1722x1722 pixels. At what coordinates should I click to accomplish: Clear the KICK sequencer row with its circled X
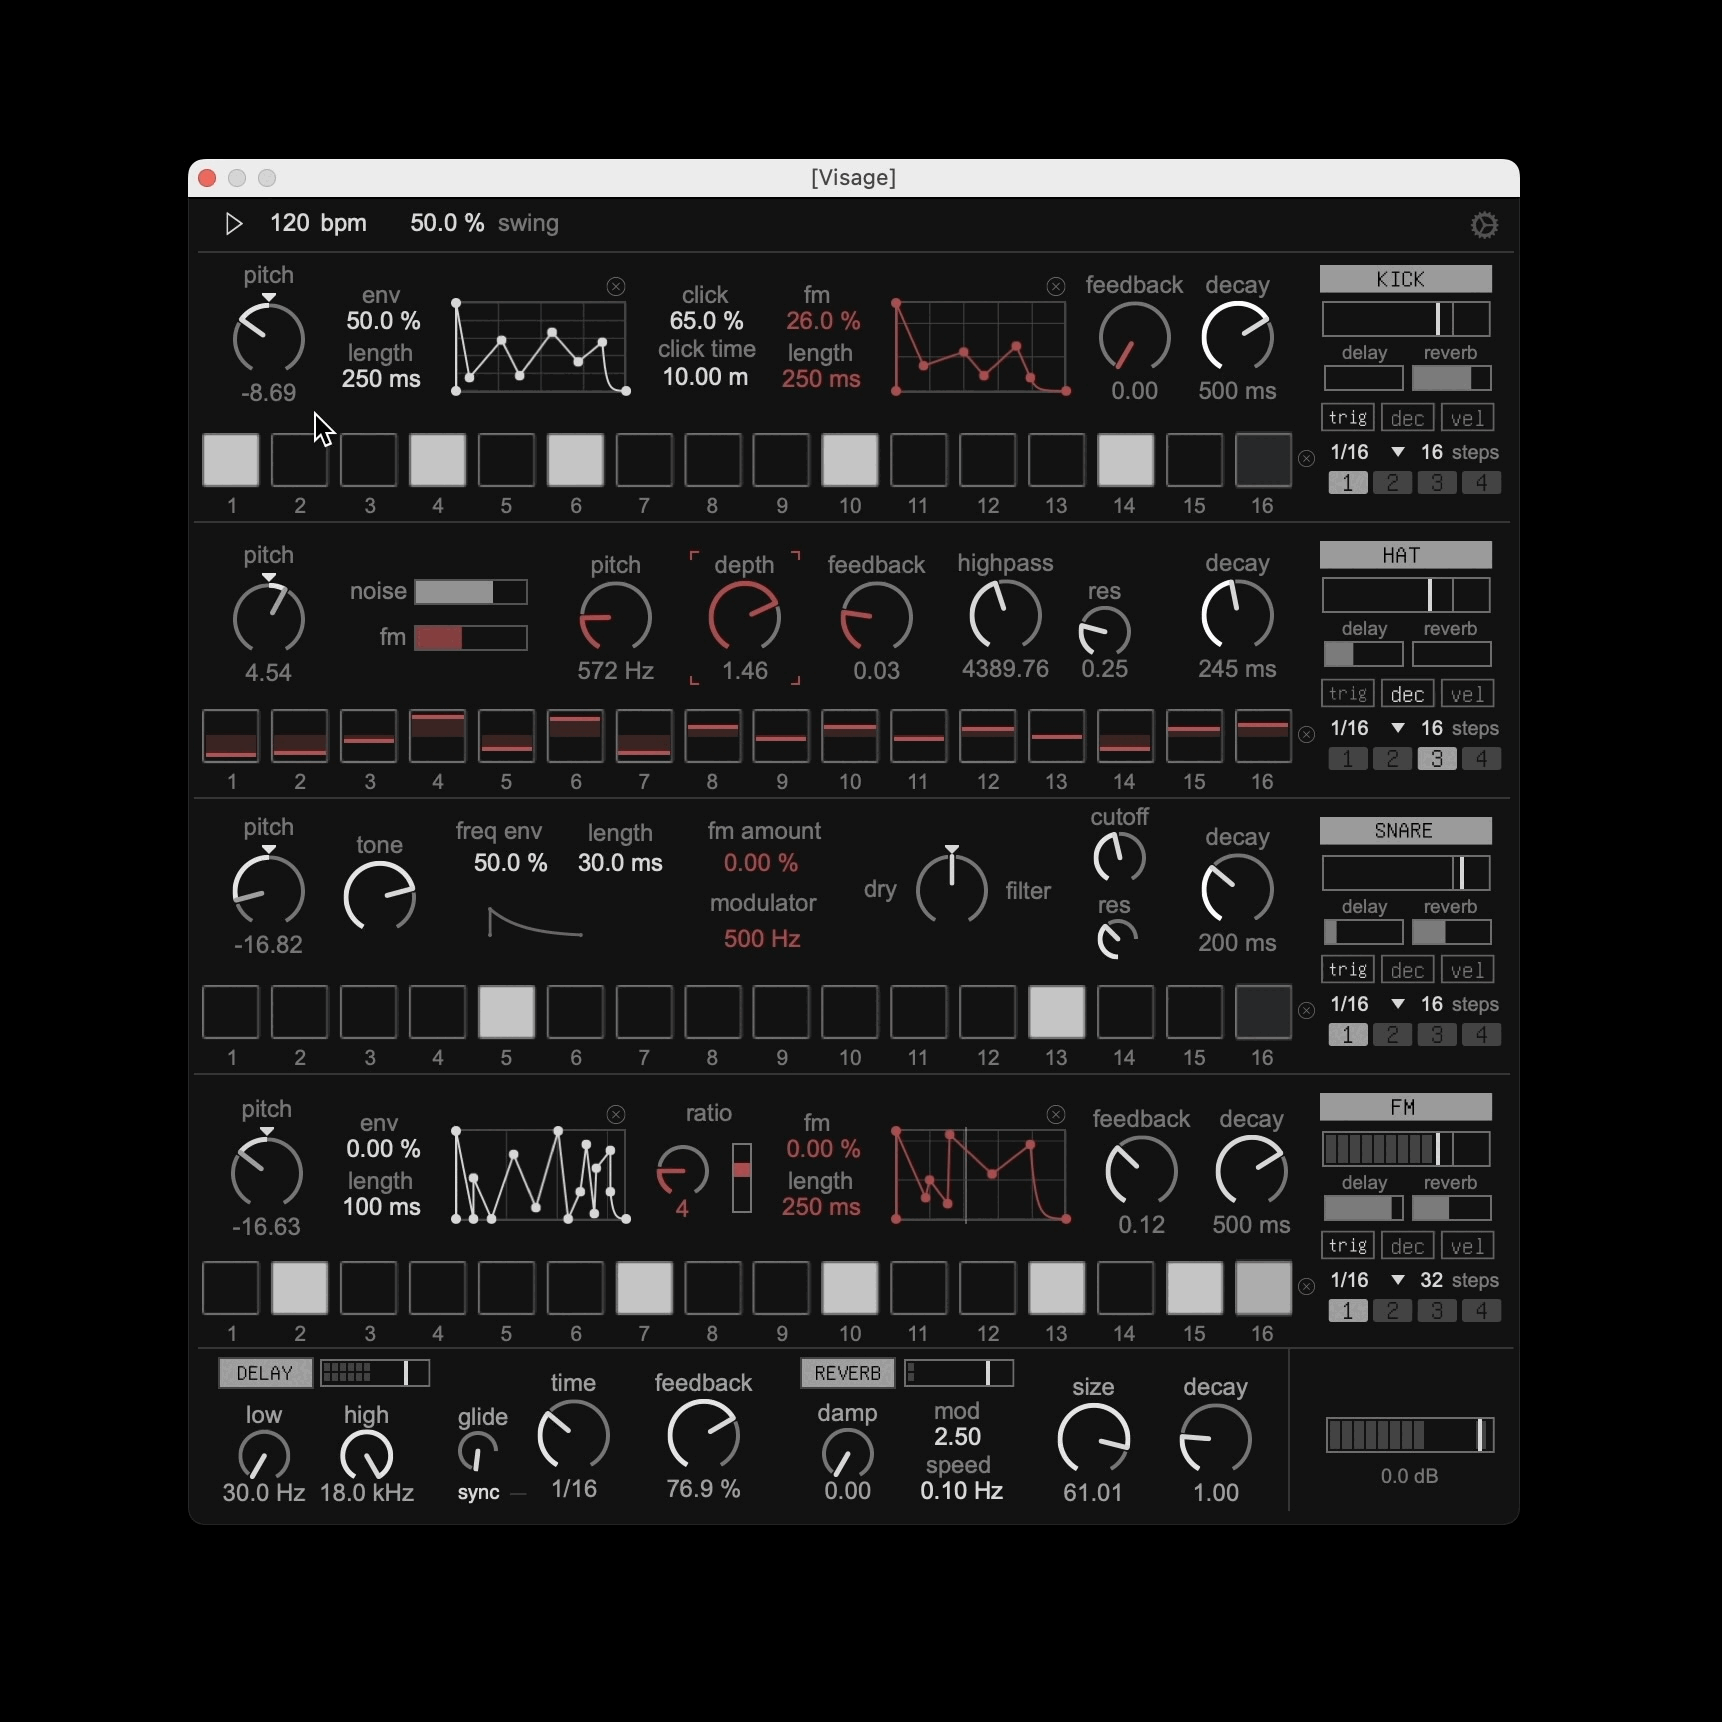tap(1306, 458)
